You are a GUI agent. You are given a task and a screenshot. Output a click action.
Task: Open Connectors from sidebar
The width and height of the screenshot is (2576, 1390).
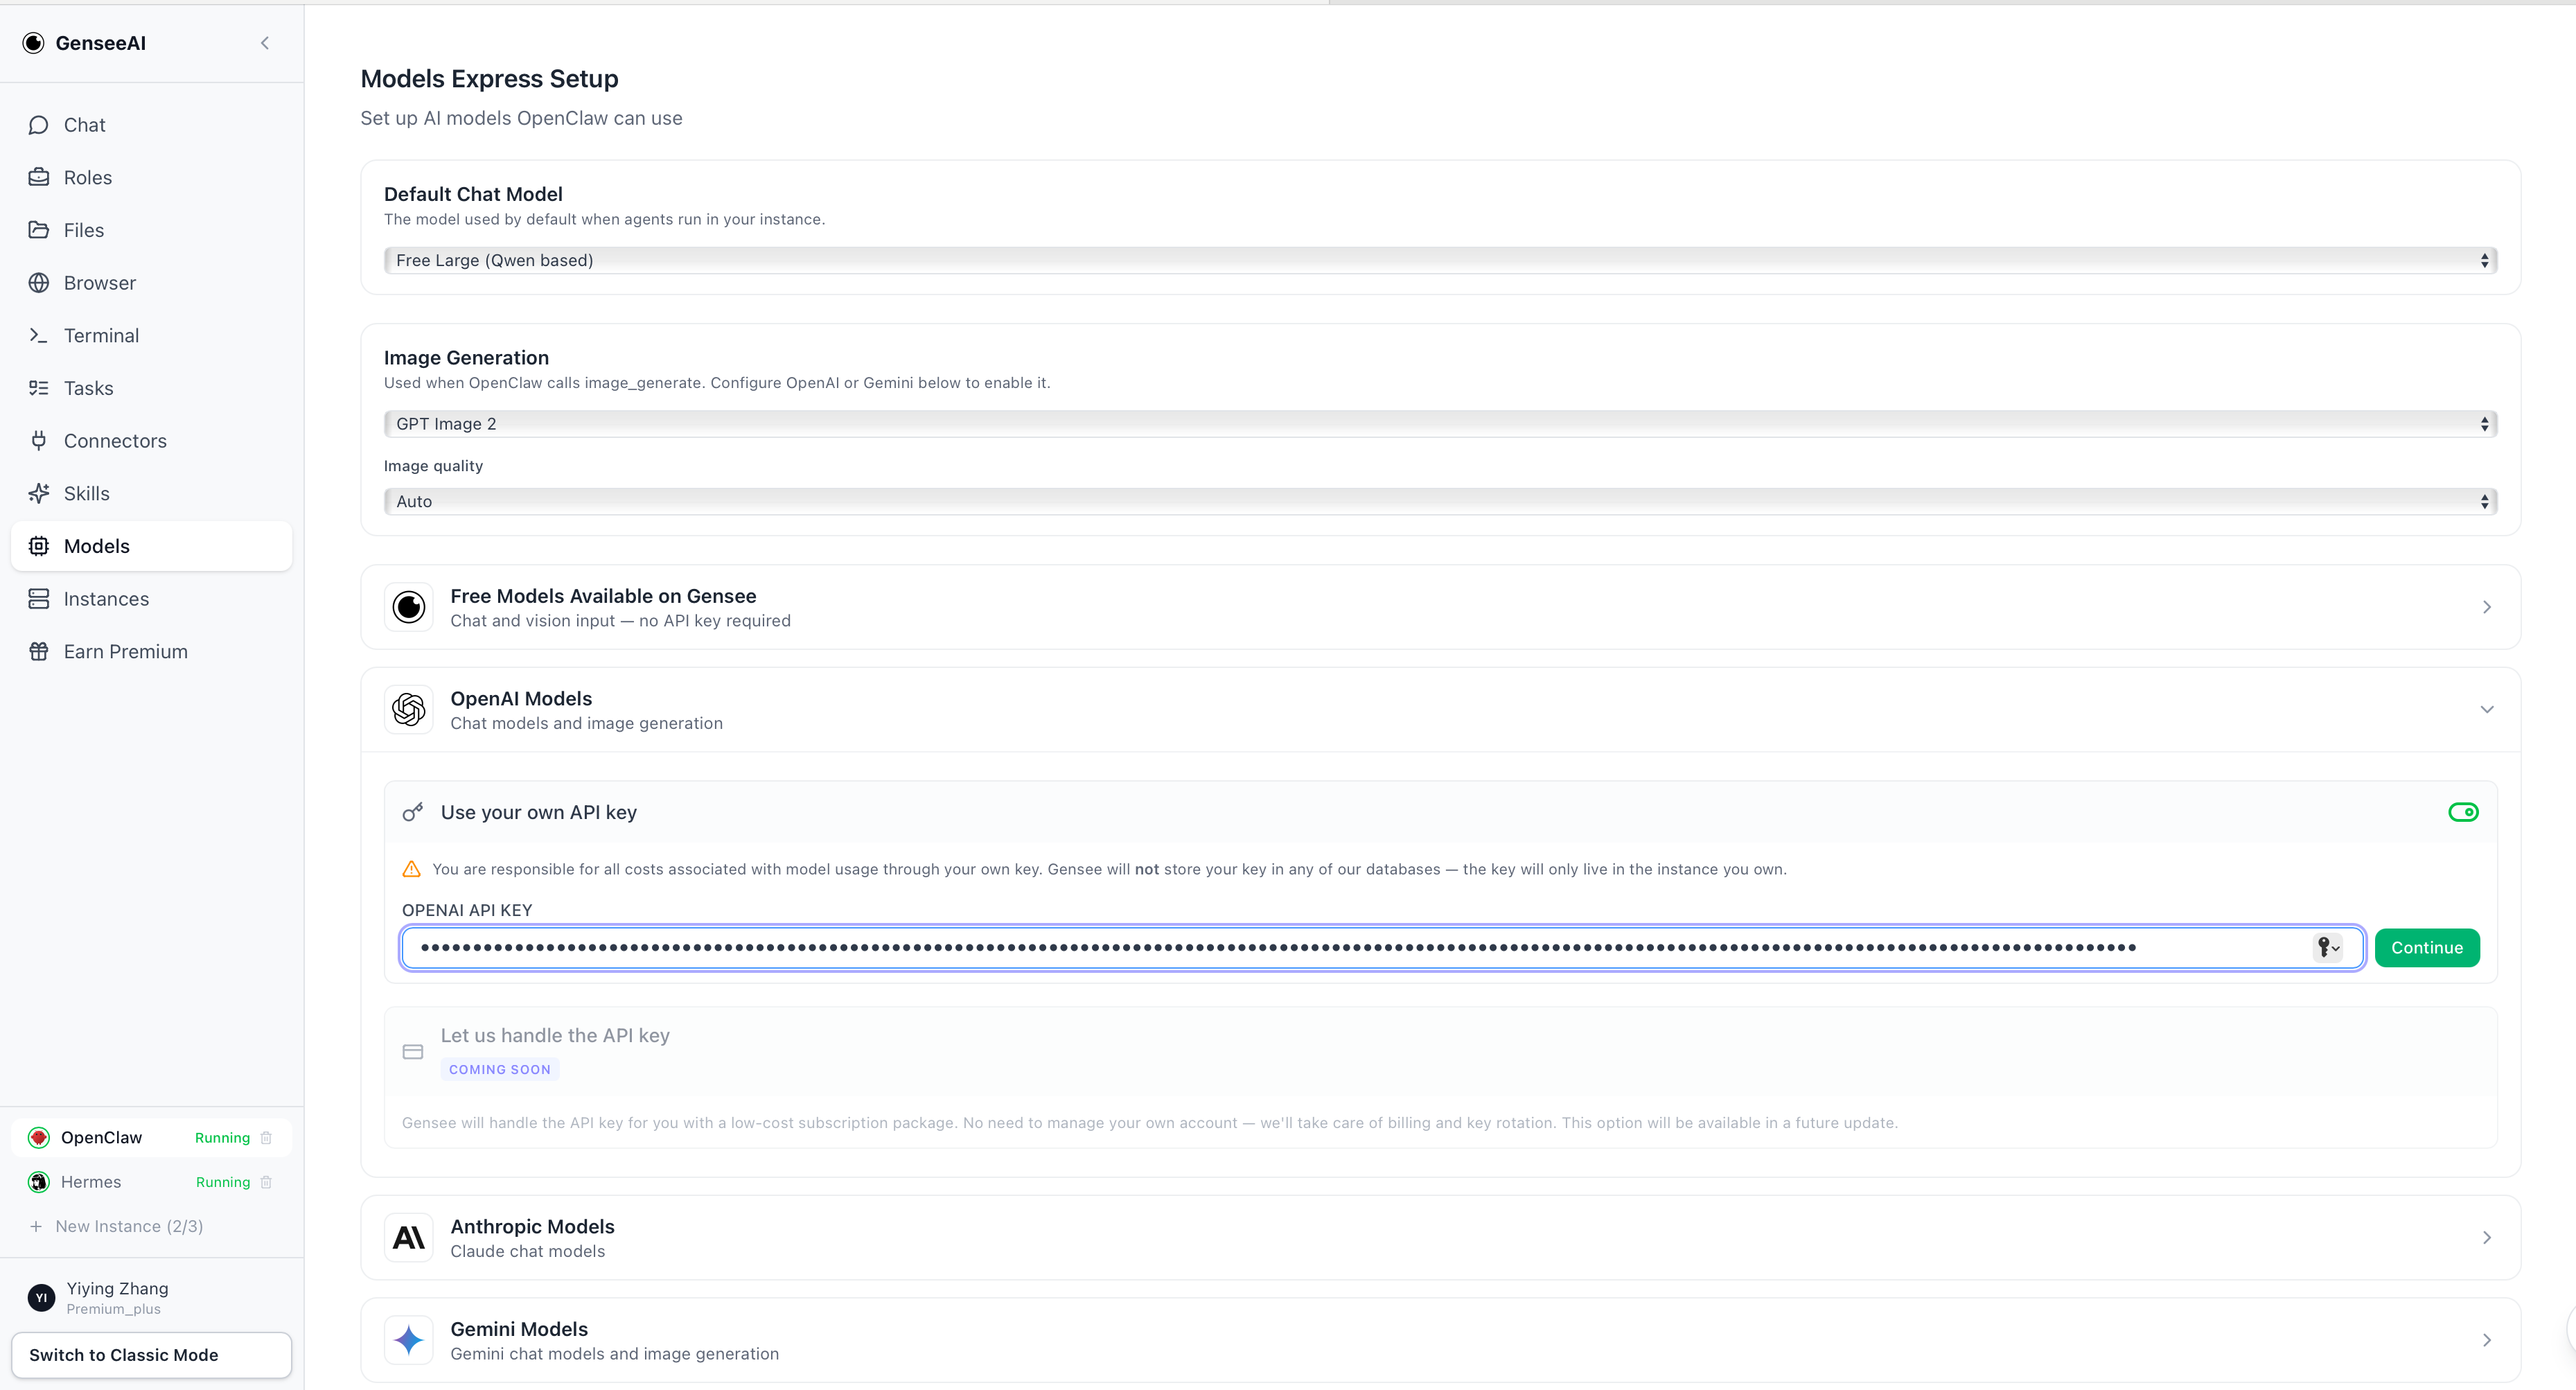[151, 441]
